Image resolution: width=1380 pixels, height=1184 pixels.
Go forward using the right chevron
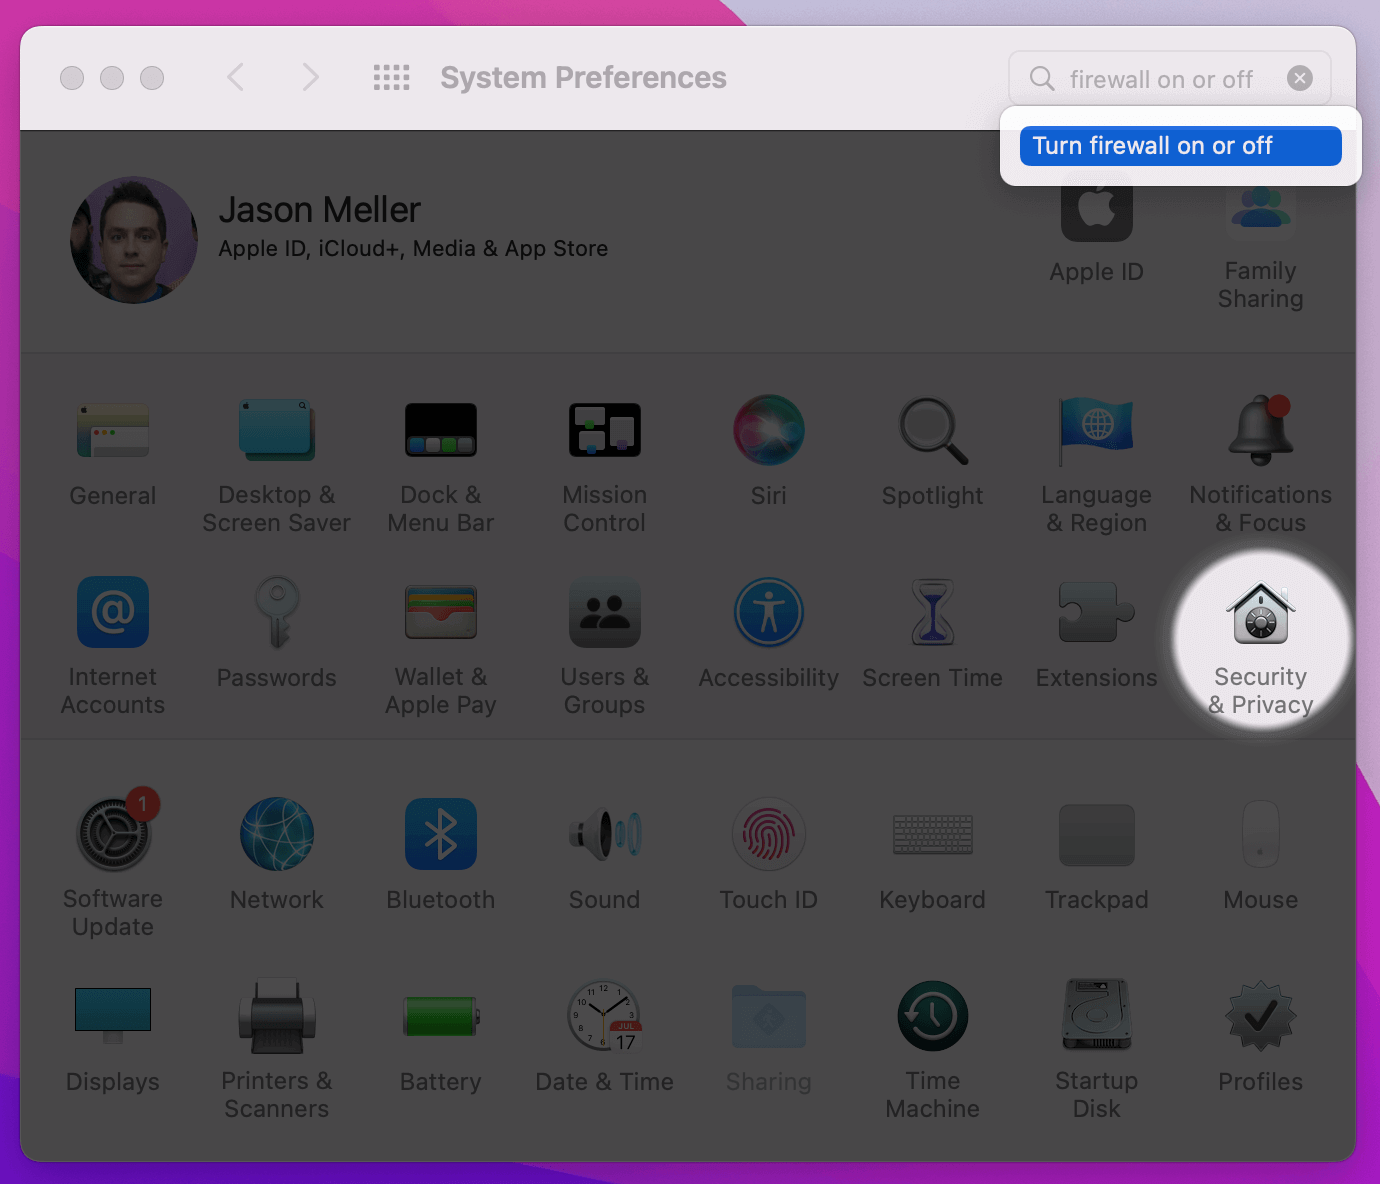click(310, 78)
